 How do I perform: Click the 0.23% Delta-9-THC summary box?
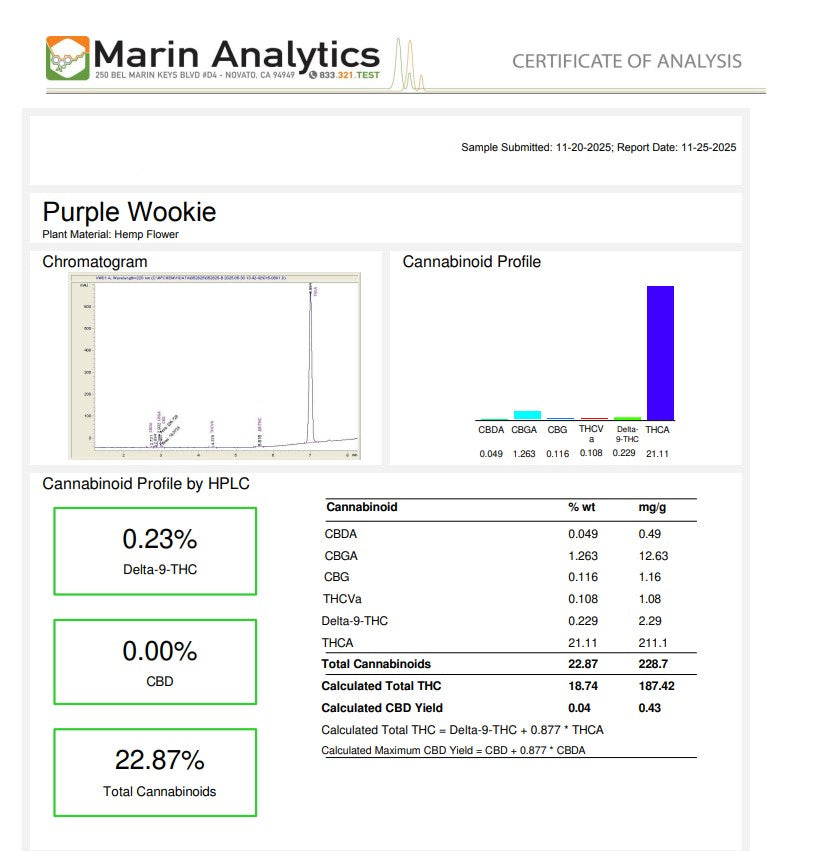[x=155, y=551]
